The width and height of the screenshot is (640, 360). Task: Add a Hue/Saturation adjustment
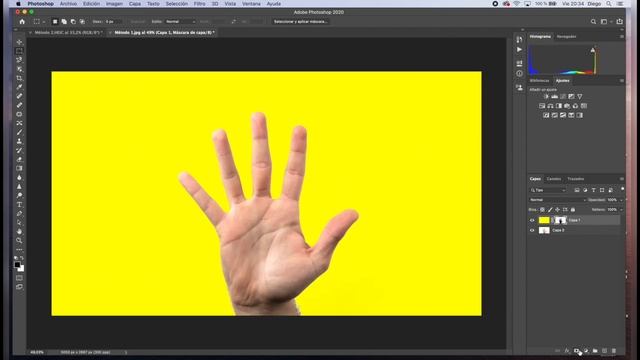[542, 106]
